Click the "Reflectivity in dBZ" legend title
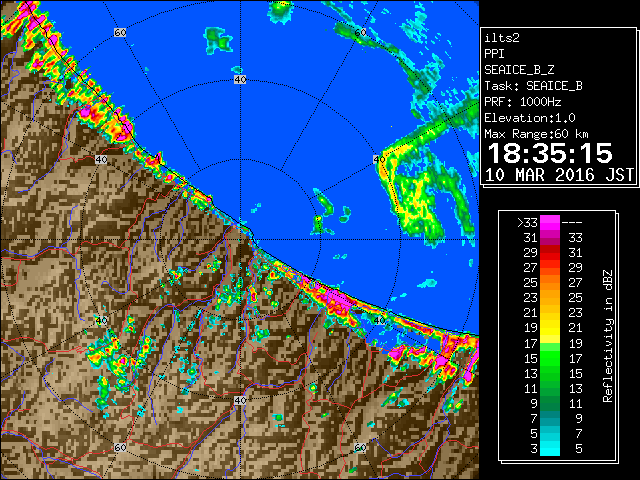Viewport: 640px width, 480px height. pyautogui.click(x=608, y=336)
